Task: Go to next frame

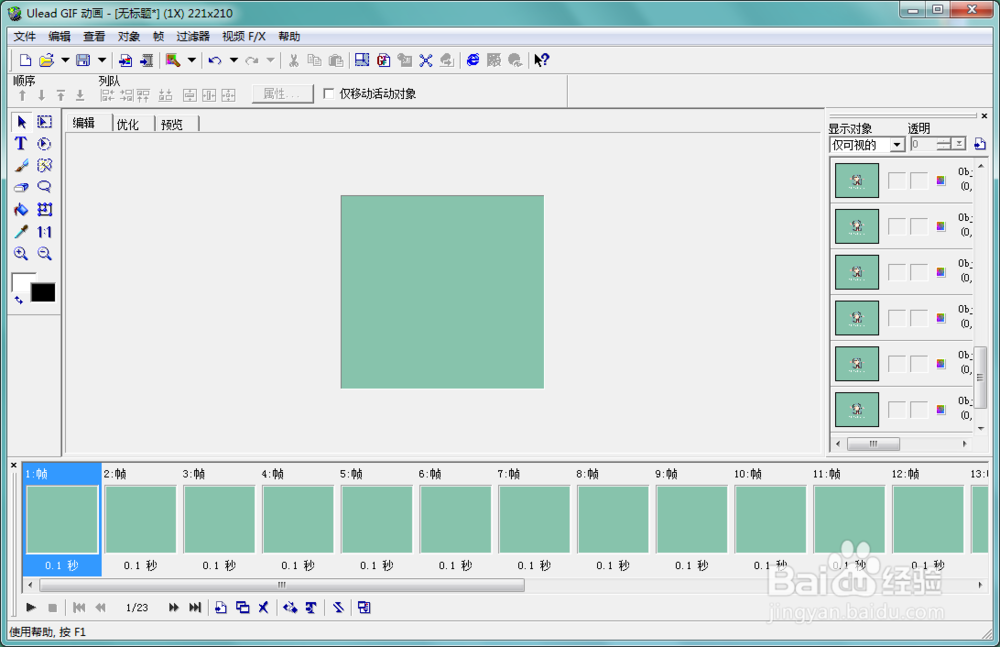Action: coord(173,607)
